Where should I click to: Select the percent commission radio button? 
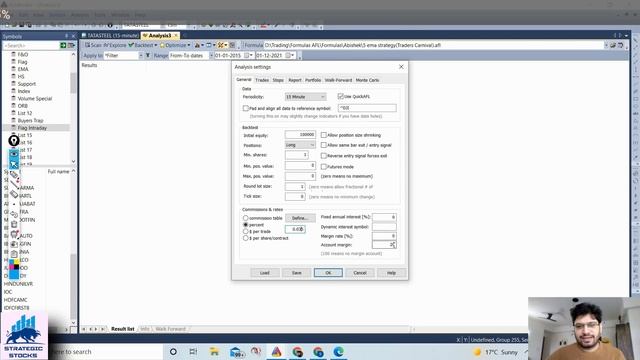tap(246, 224)
